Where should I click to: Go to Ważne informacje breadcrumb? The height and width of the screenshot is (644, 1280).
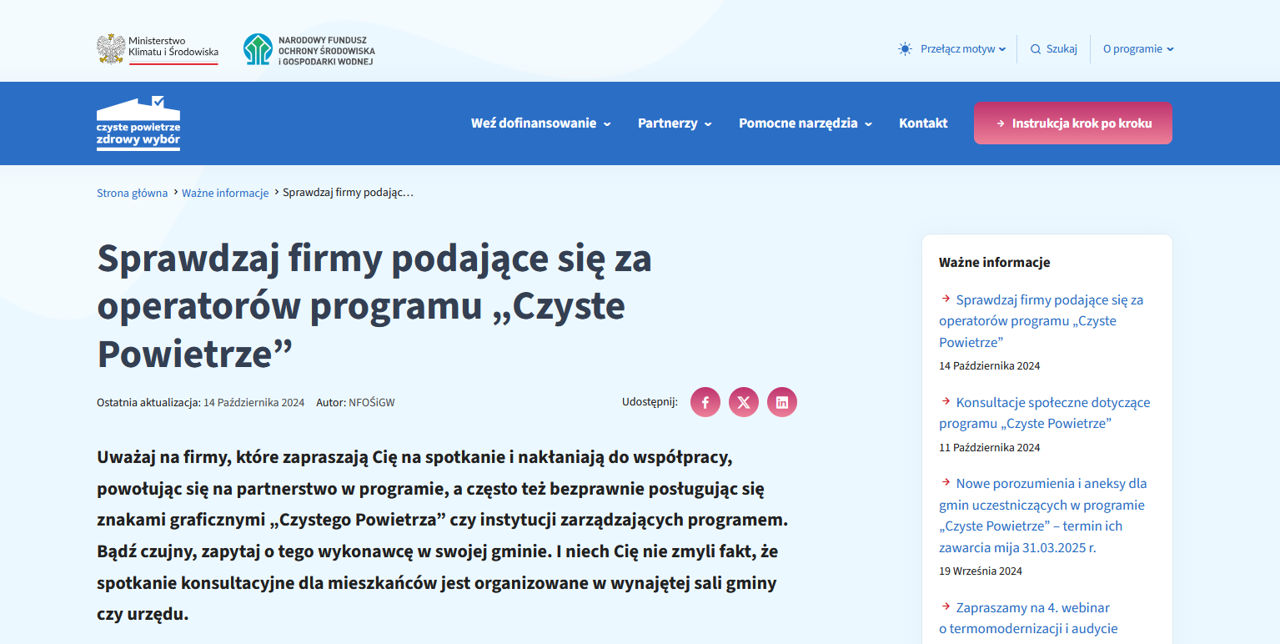[225, 193]
